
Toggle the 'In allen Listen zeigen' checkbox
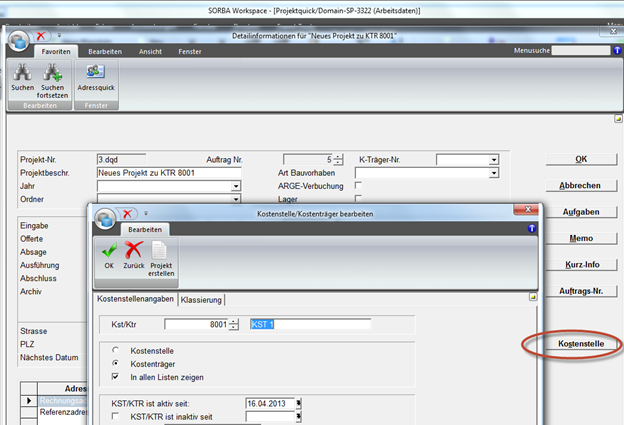tap(119, 376)
